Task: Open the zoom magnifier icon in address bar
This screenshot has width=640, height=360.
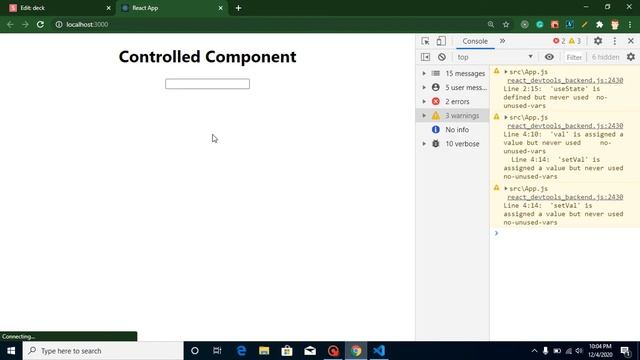Action: 491,24
